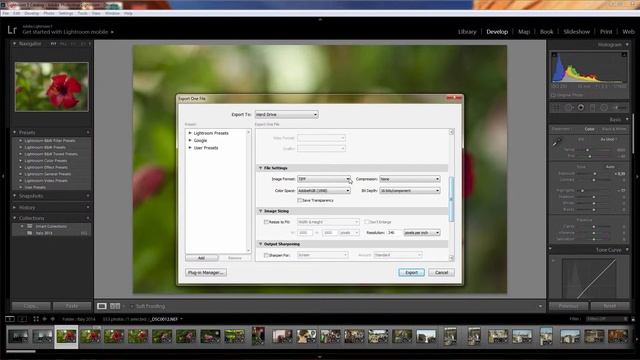Open the Bit Depth dropdown

410,191
